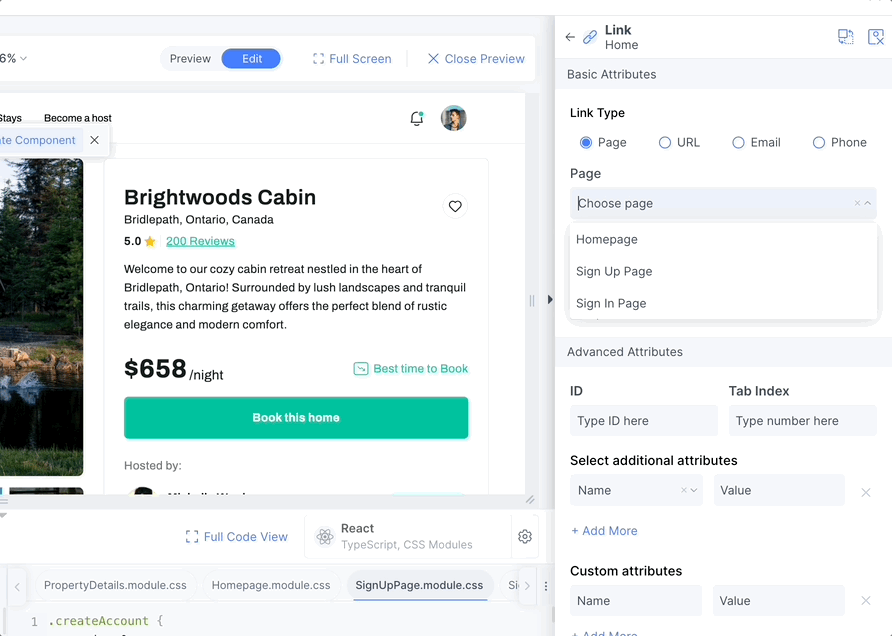Viewport: 892px width, 636px height.
Task: Collapse the right panel arrow
Action: pos(550,299)
